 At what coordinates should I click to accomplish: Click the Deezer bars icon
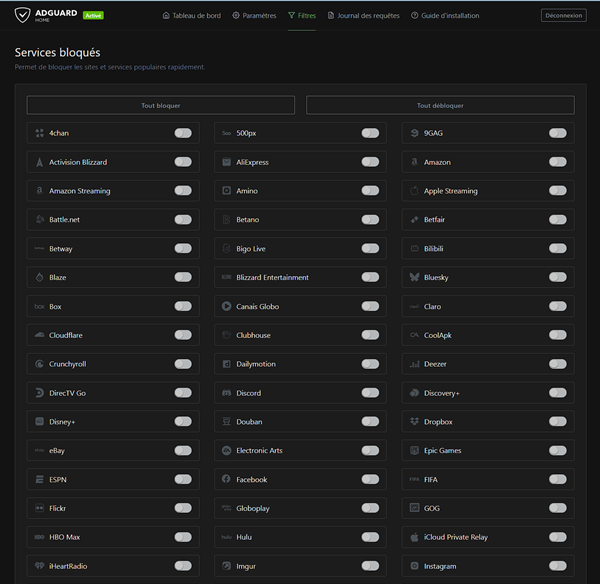(414, 364)
